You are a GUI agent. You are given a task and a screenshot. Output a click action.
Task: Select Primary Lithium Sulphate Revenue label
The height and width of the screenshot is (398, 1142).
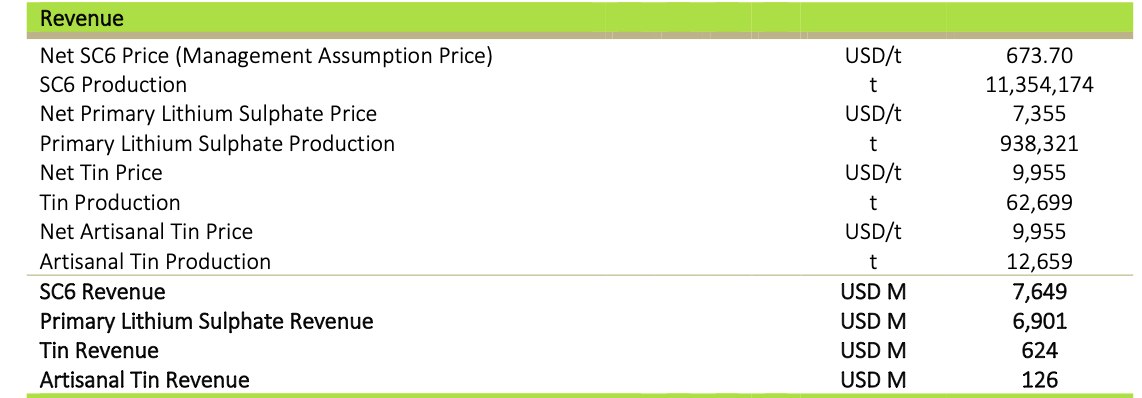(207, 321)
